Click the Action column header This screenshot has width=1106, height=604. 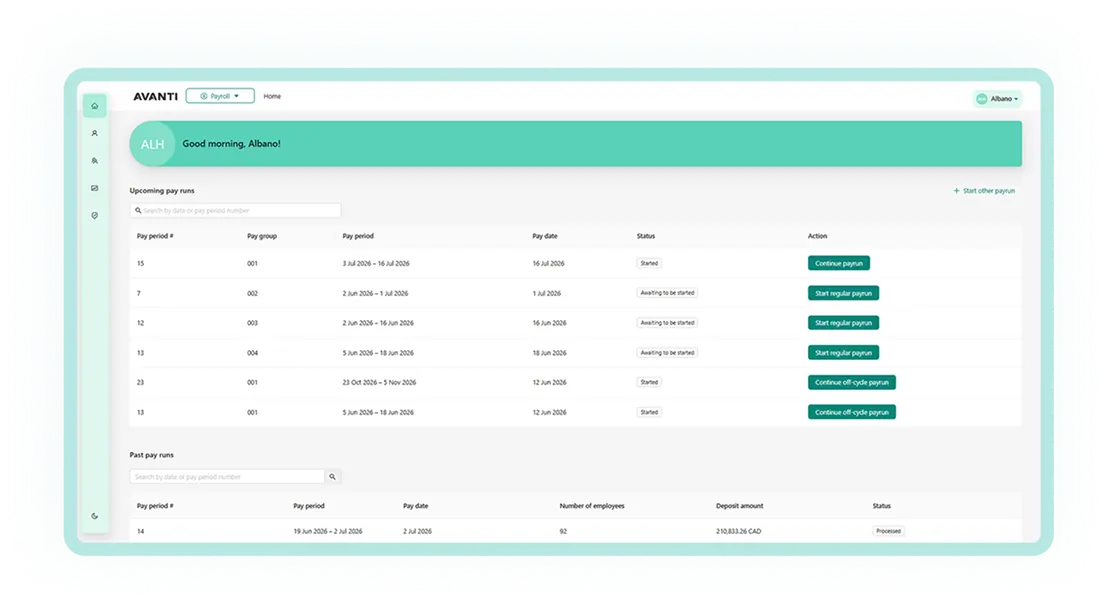pos(818,236)
